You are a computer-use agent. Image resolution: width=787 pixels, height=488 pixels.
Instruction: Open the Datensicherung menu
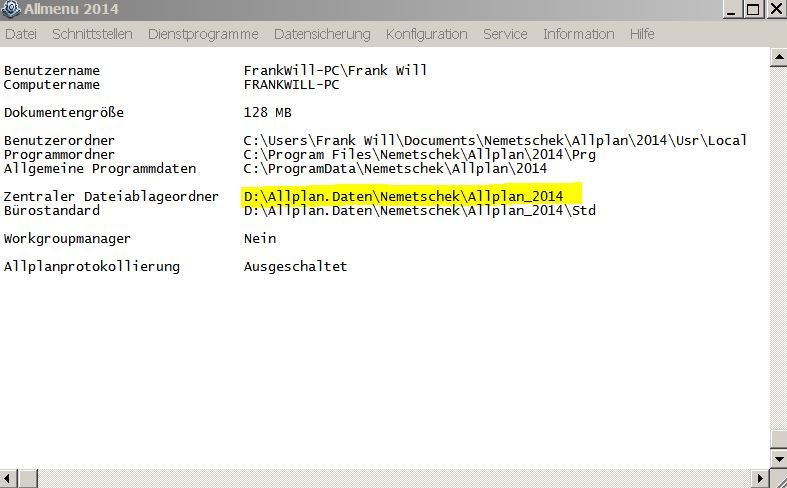tap(322, 34)
